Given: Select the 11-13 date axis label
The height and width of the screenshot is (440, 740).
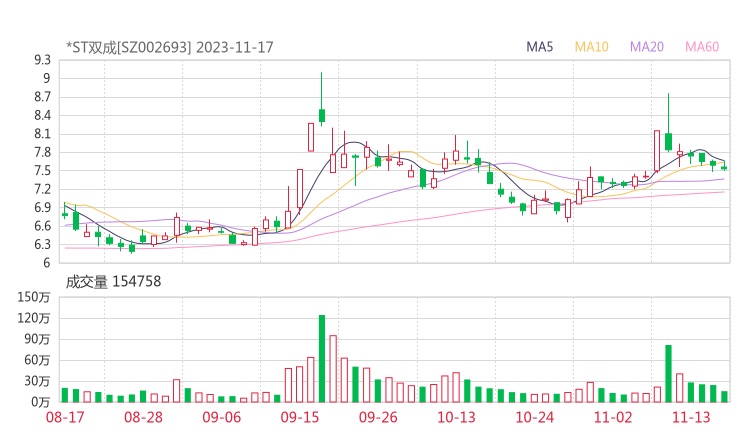Looking at the screenshot, I should click(x=690, y=417).
